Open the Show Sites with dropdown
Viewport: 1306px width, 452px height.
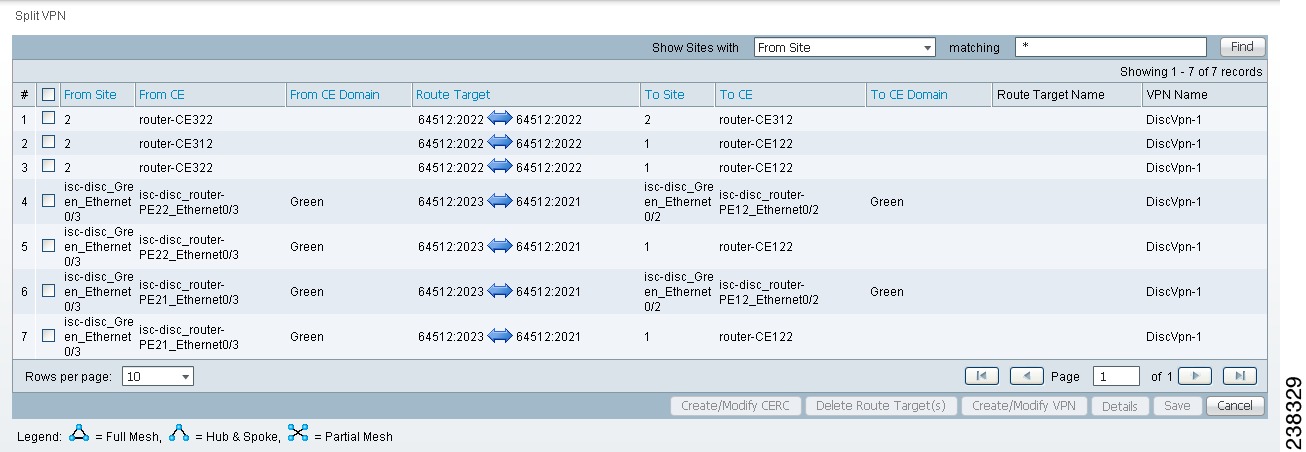pyautogui.click(x=845, y=47)
